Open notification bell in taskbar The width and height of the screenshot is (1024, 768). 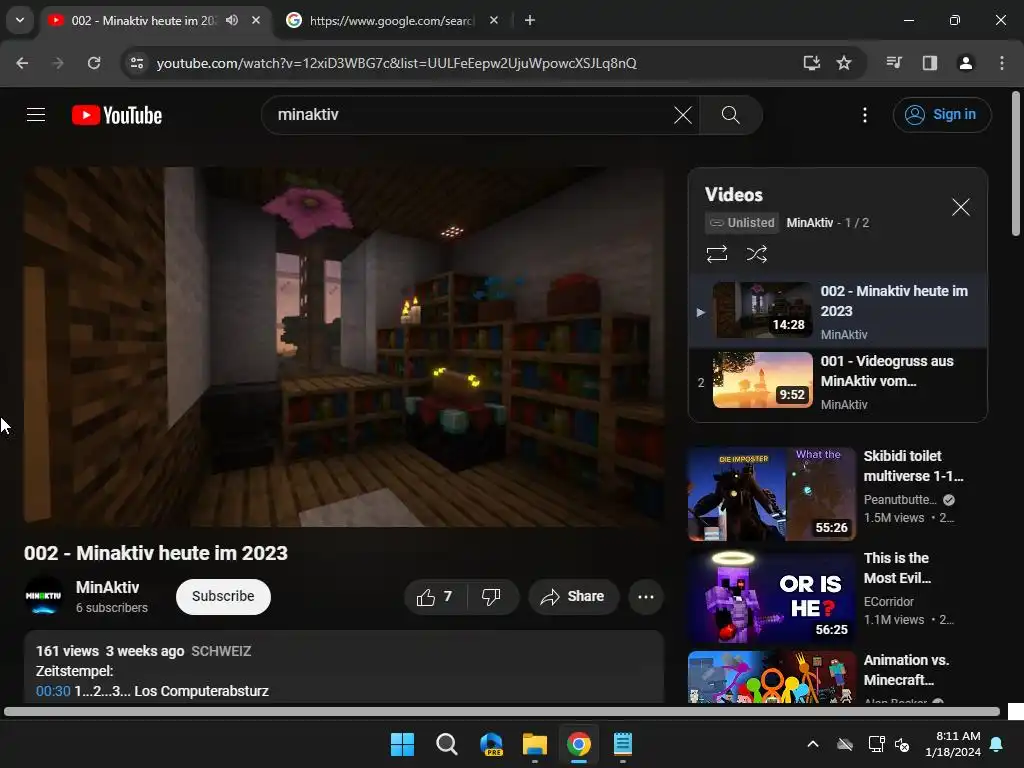[997, 744]
